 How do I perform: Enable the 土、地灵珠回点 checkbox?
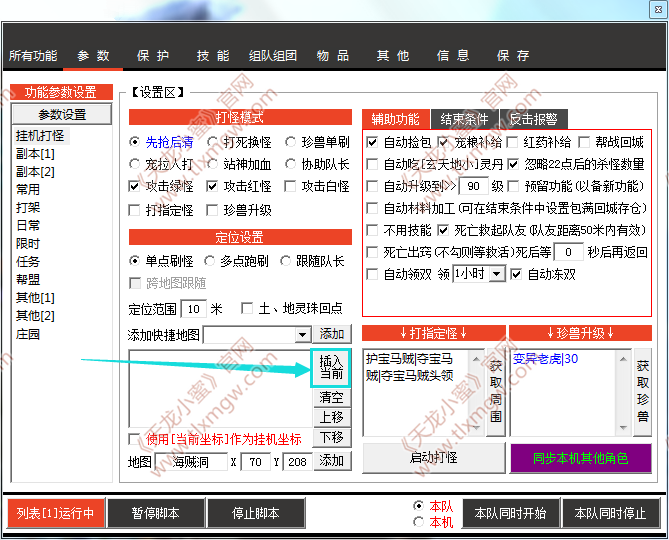pyautogui.click(x=247, y=308)
